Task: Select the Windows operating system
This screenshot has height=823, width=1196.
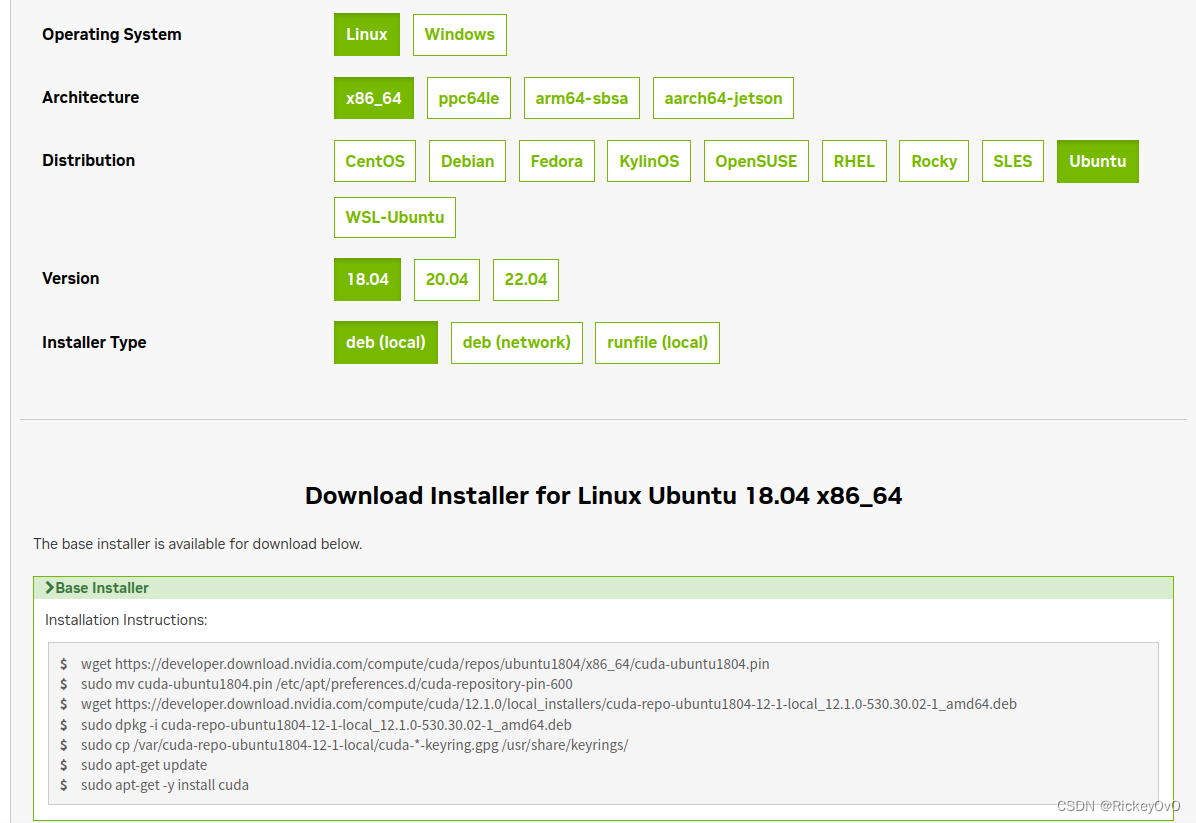Action: pos(459,34)
